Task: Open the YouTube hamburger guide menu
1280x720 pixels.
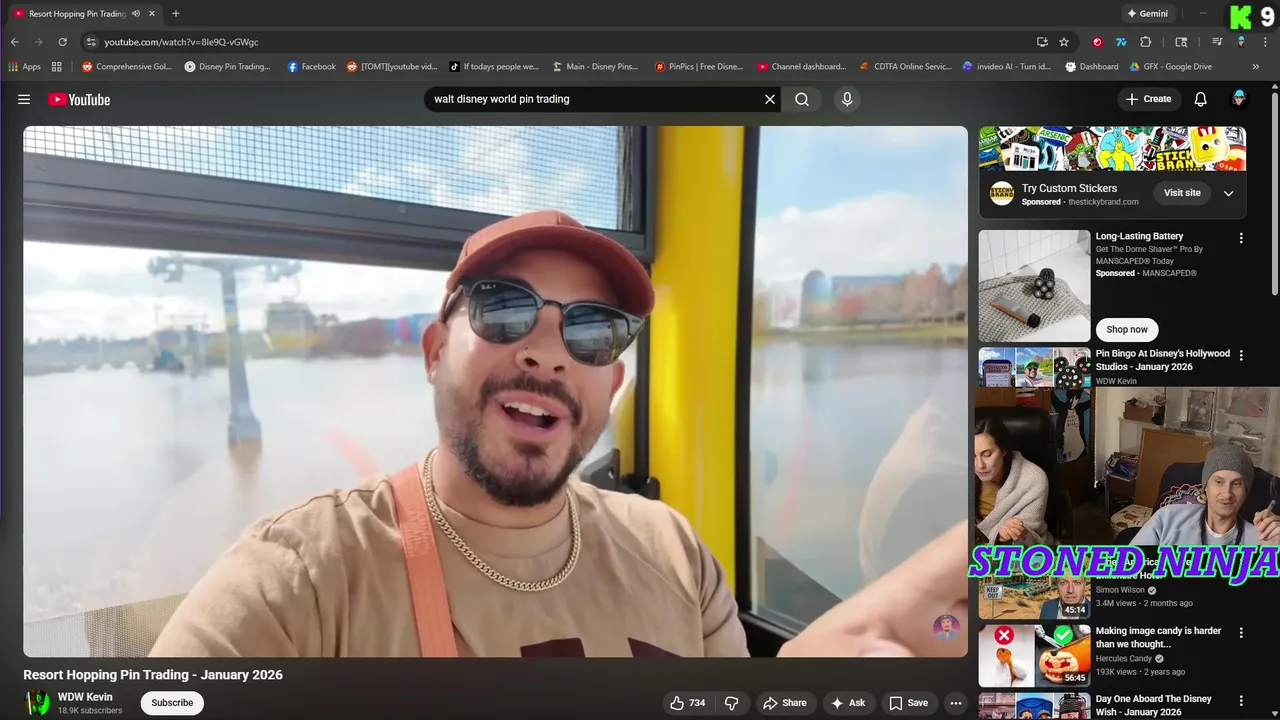Action: click(x=24, y=99)
